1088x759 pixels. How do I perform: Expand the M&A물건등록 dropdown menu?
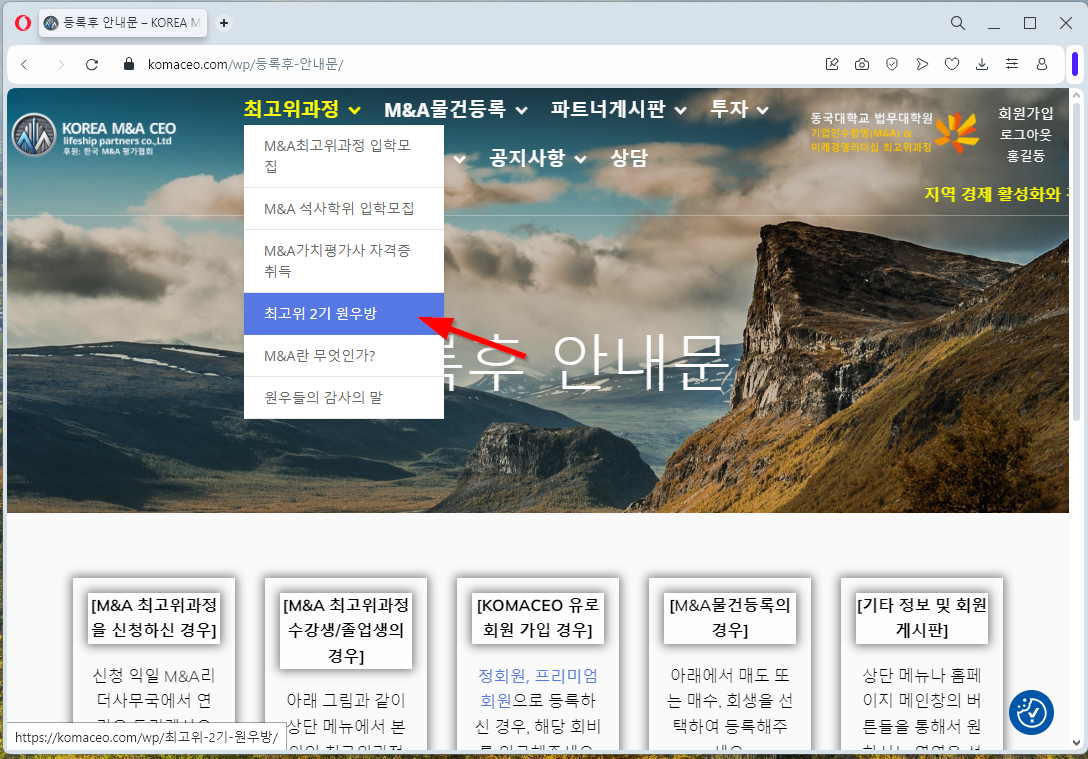click(x=458, y=109)
